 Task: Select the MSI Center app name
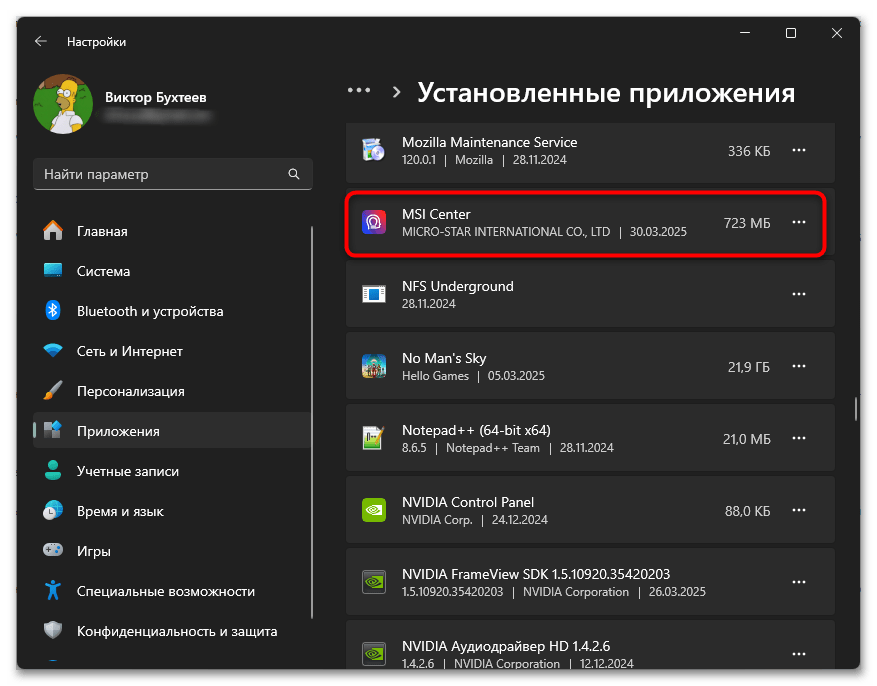pos(436,215)
